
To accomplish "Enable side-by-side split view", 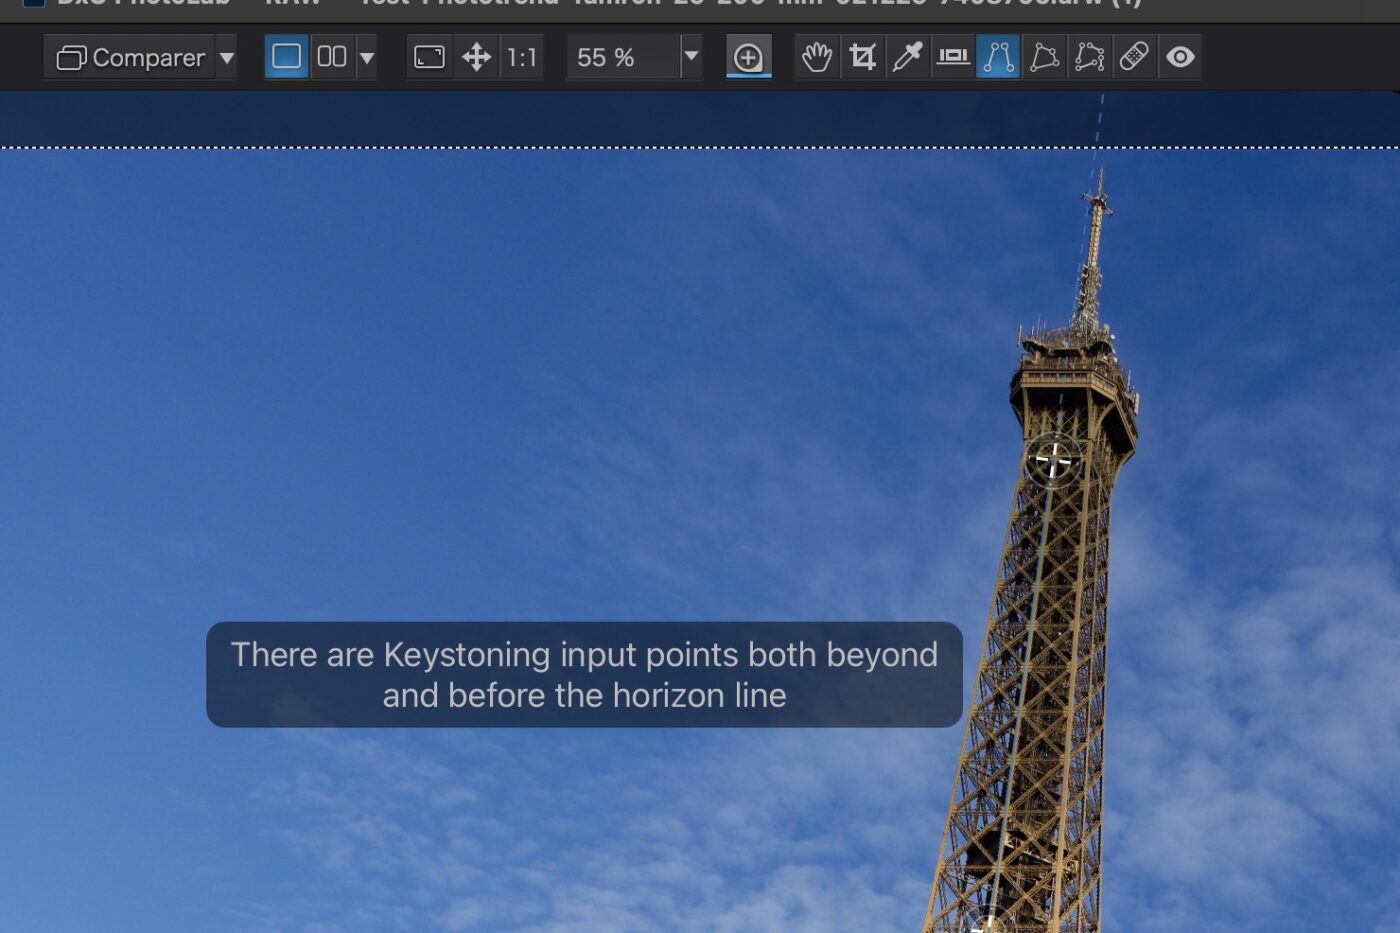I will [x=331, y=57].
